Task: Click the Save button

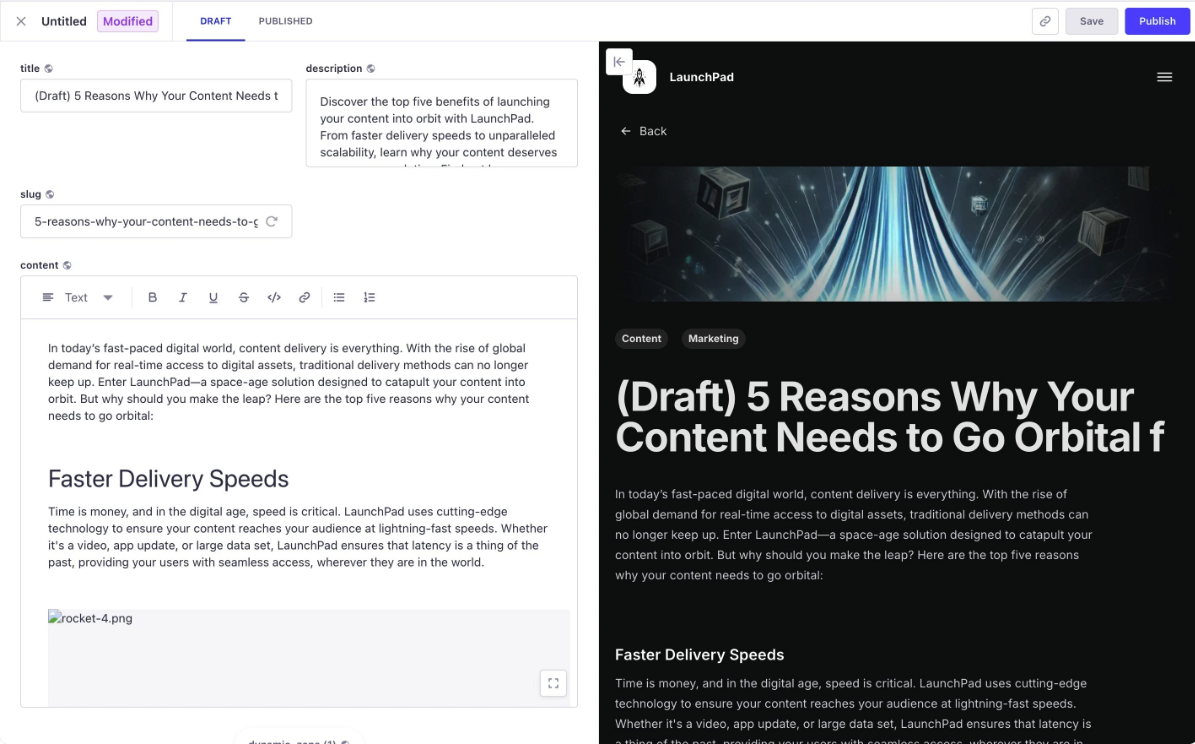Action: pos(1091,21)
